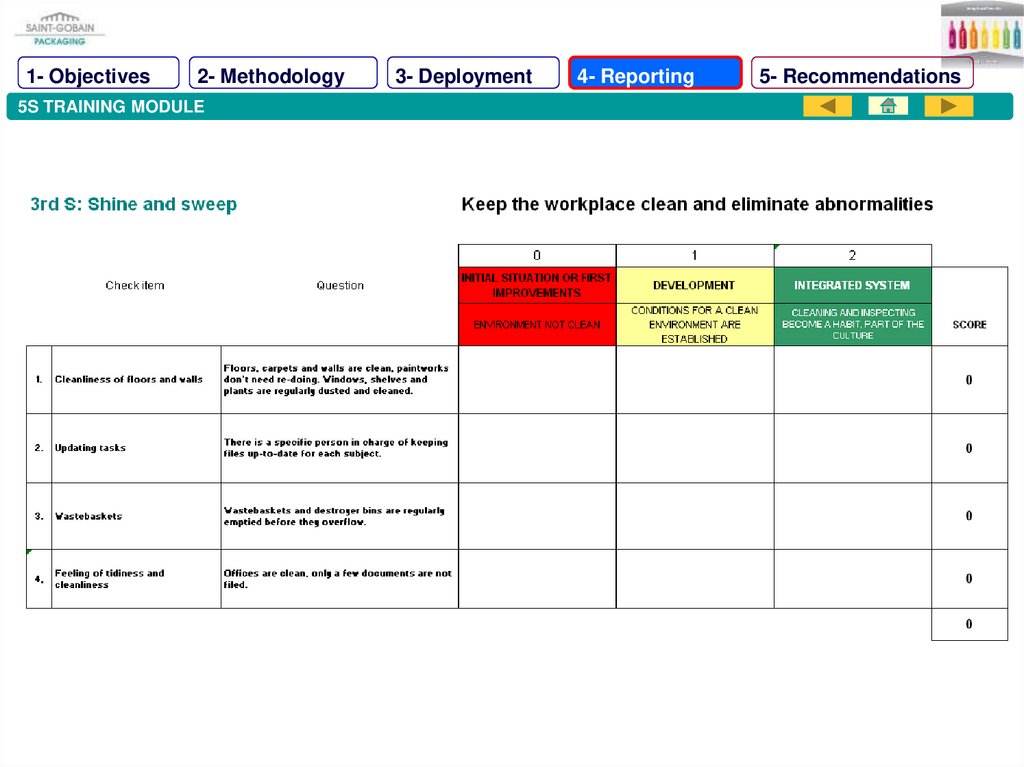The height and width of the screenshot is (767, 1024).
Task: Select score 2 cell for Wastebaskets row
Action: pyautogui.click(x=852, y=516)
